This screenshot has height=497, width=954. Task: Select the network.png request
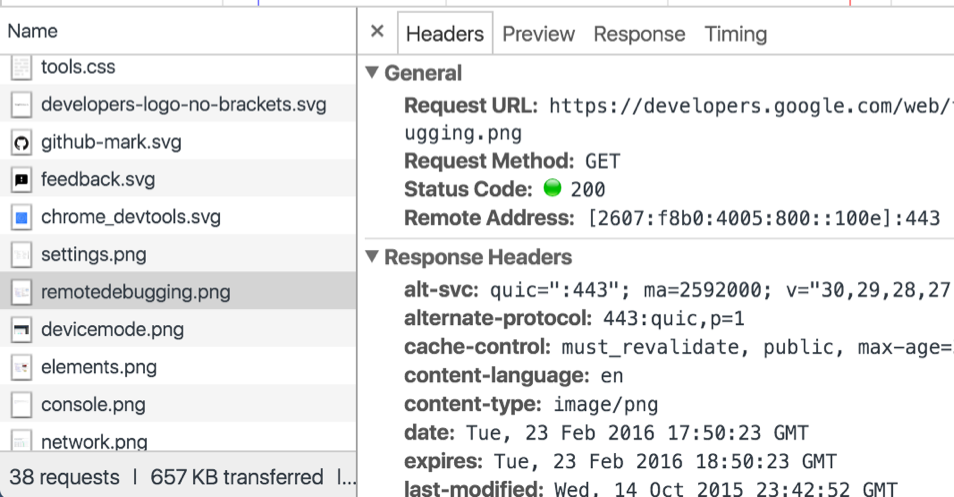coord(178,438)
